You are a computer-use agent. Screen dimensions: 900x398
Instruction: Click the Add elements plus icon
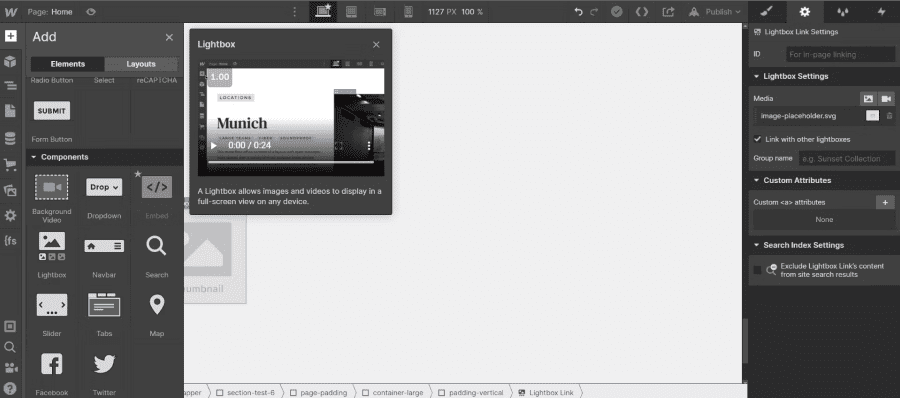tap(10, 36)
